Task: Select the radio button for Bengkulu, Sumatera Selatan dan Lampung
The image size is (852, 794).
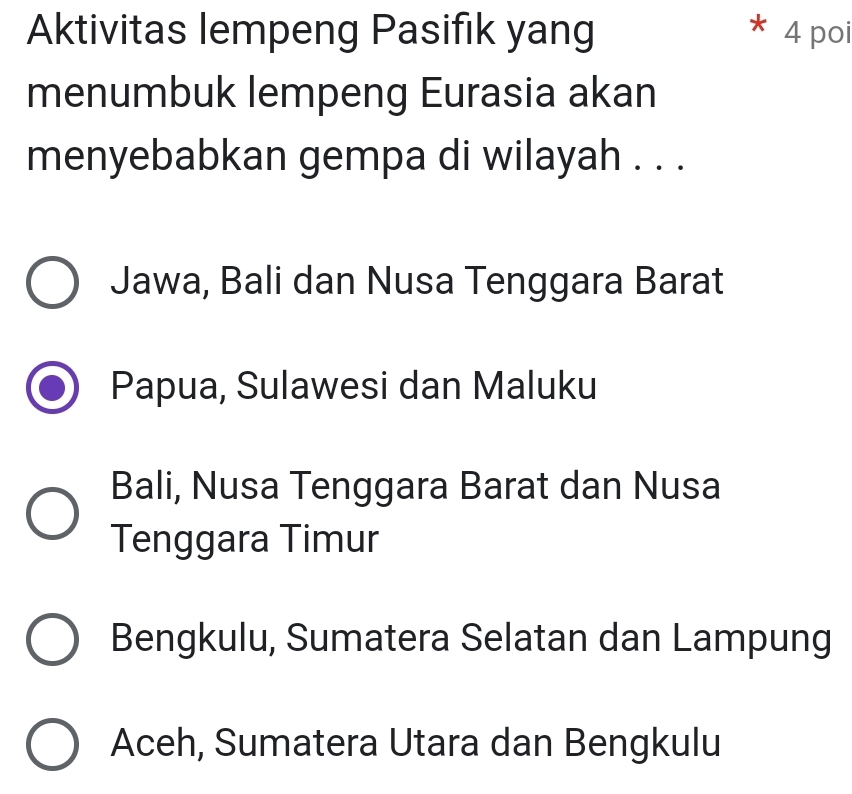Action: click(x=52, y=639)
